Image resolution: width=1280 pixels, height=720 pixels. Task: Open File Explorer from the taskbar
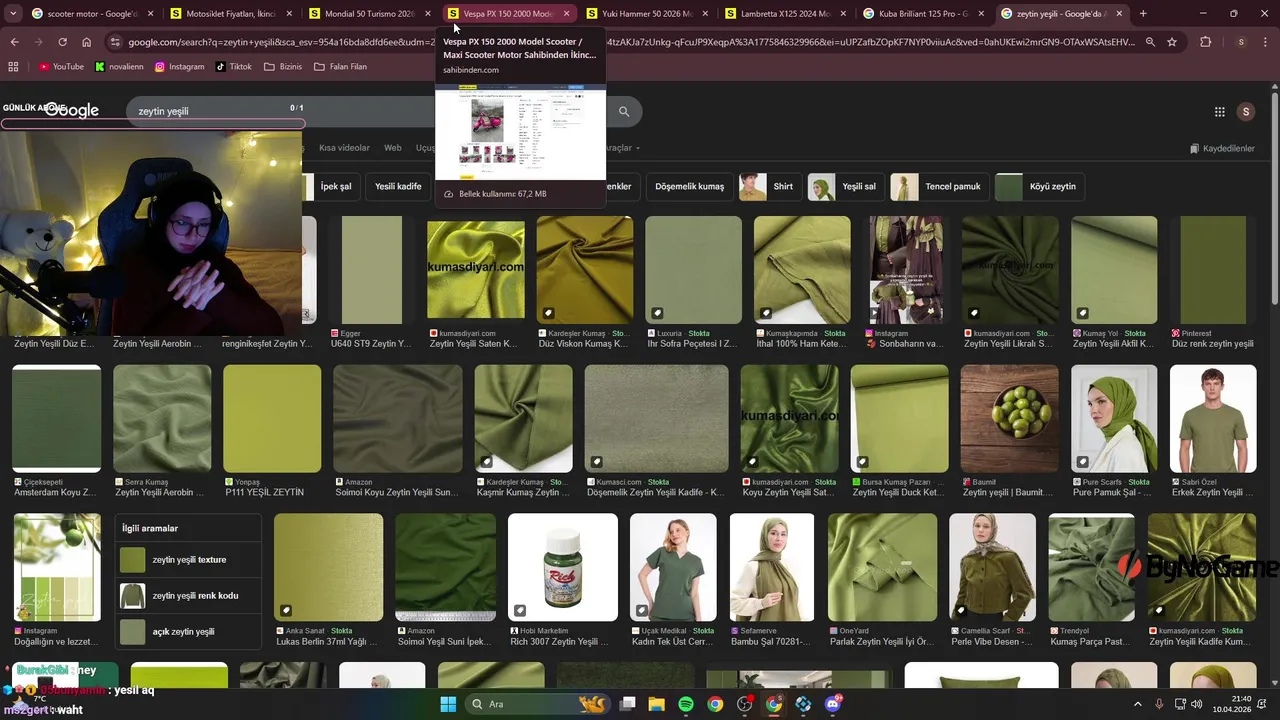(x=656, y=704)
